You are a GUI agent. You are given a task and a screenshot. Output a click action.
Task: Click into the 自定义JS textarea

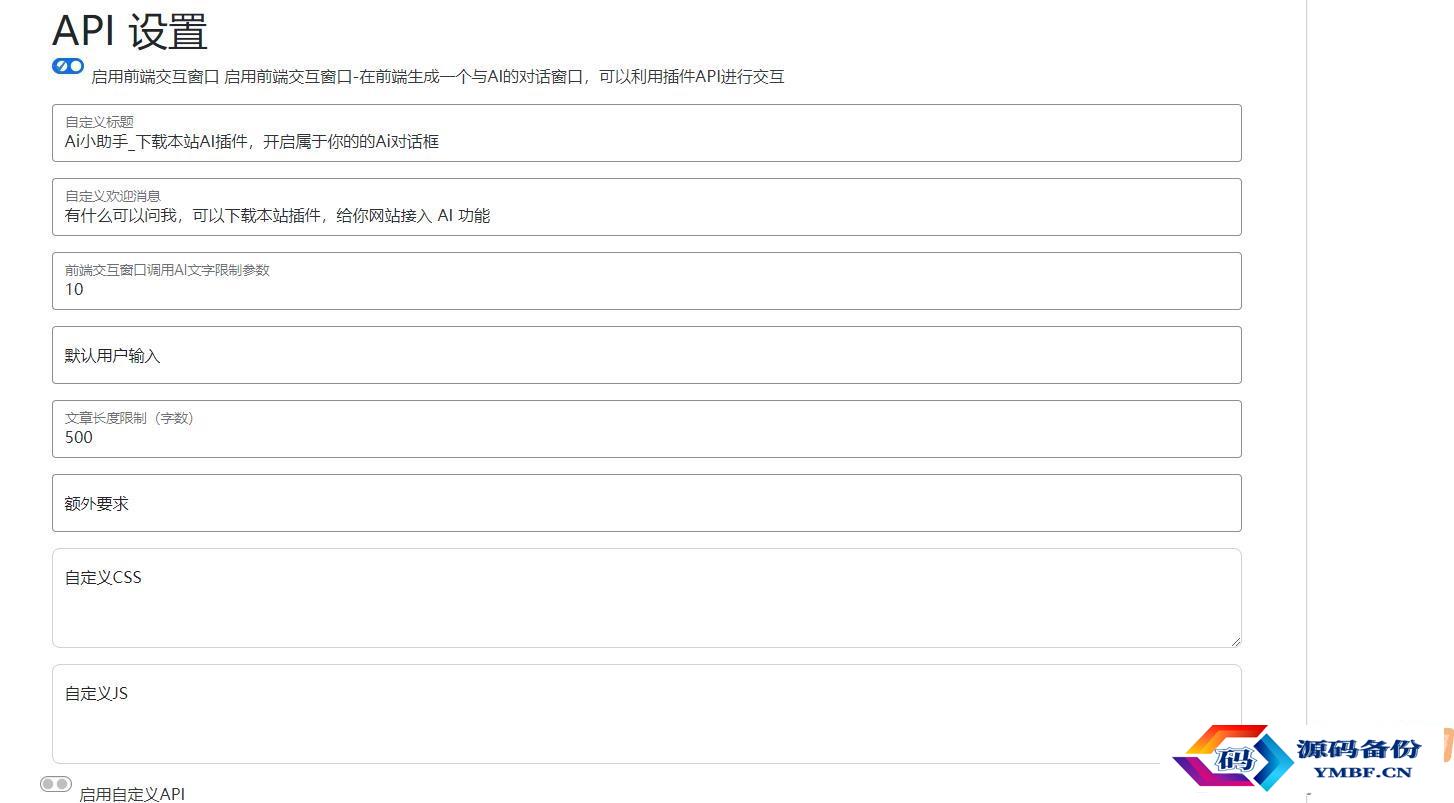tap(646, 714)
